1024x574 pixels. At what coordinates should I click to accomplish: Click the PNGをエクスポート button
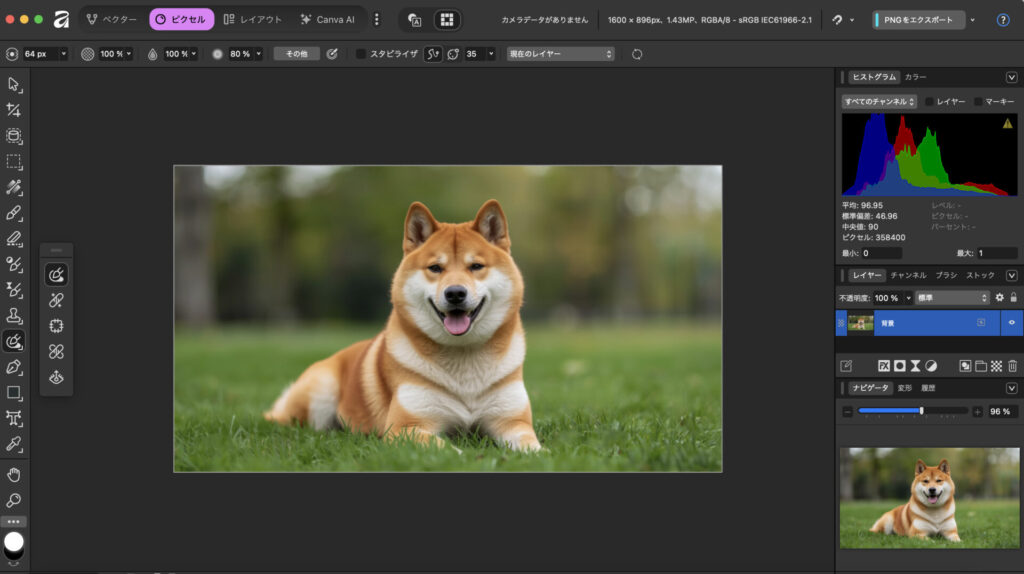(918, 20)
